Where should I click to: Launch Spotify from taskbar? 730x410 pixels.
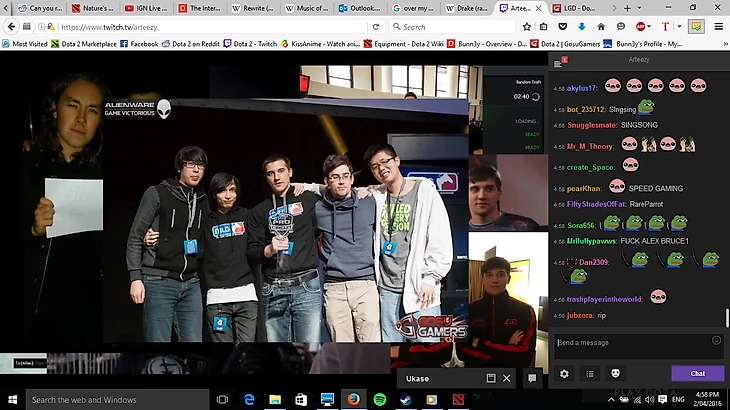[380, 399]
